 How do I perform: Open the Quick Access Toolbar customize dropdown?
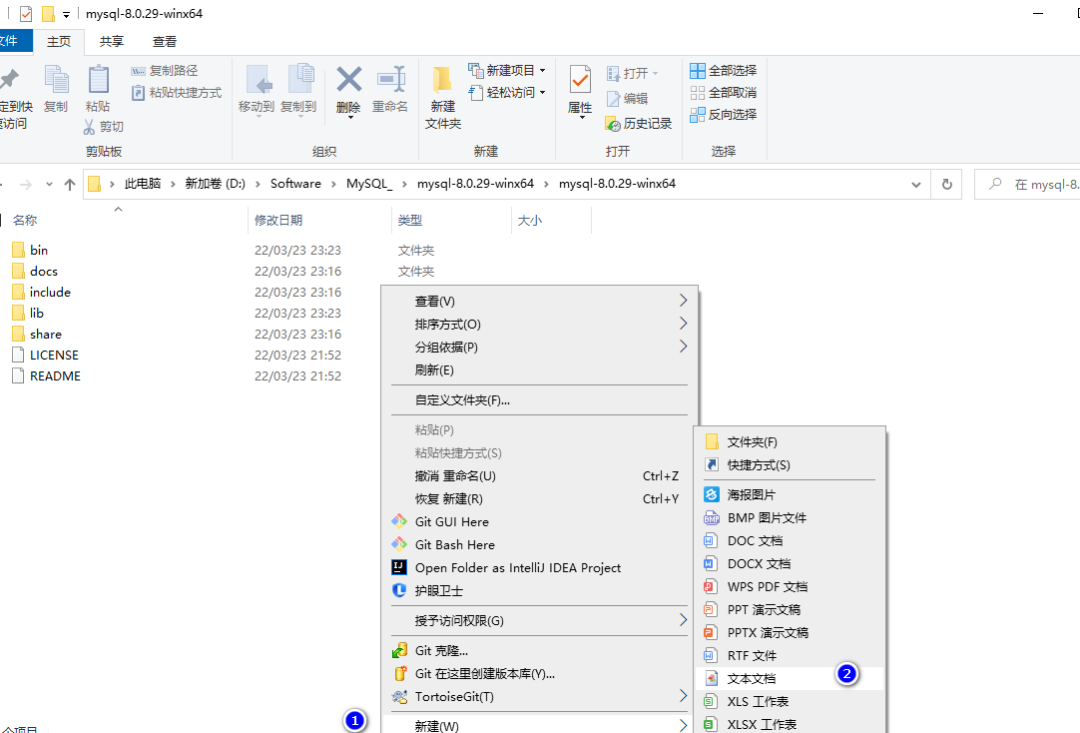point(66,14)
